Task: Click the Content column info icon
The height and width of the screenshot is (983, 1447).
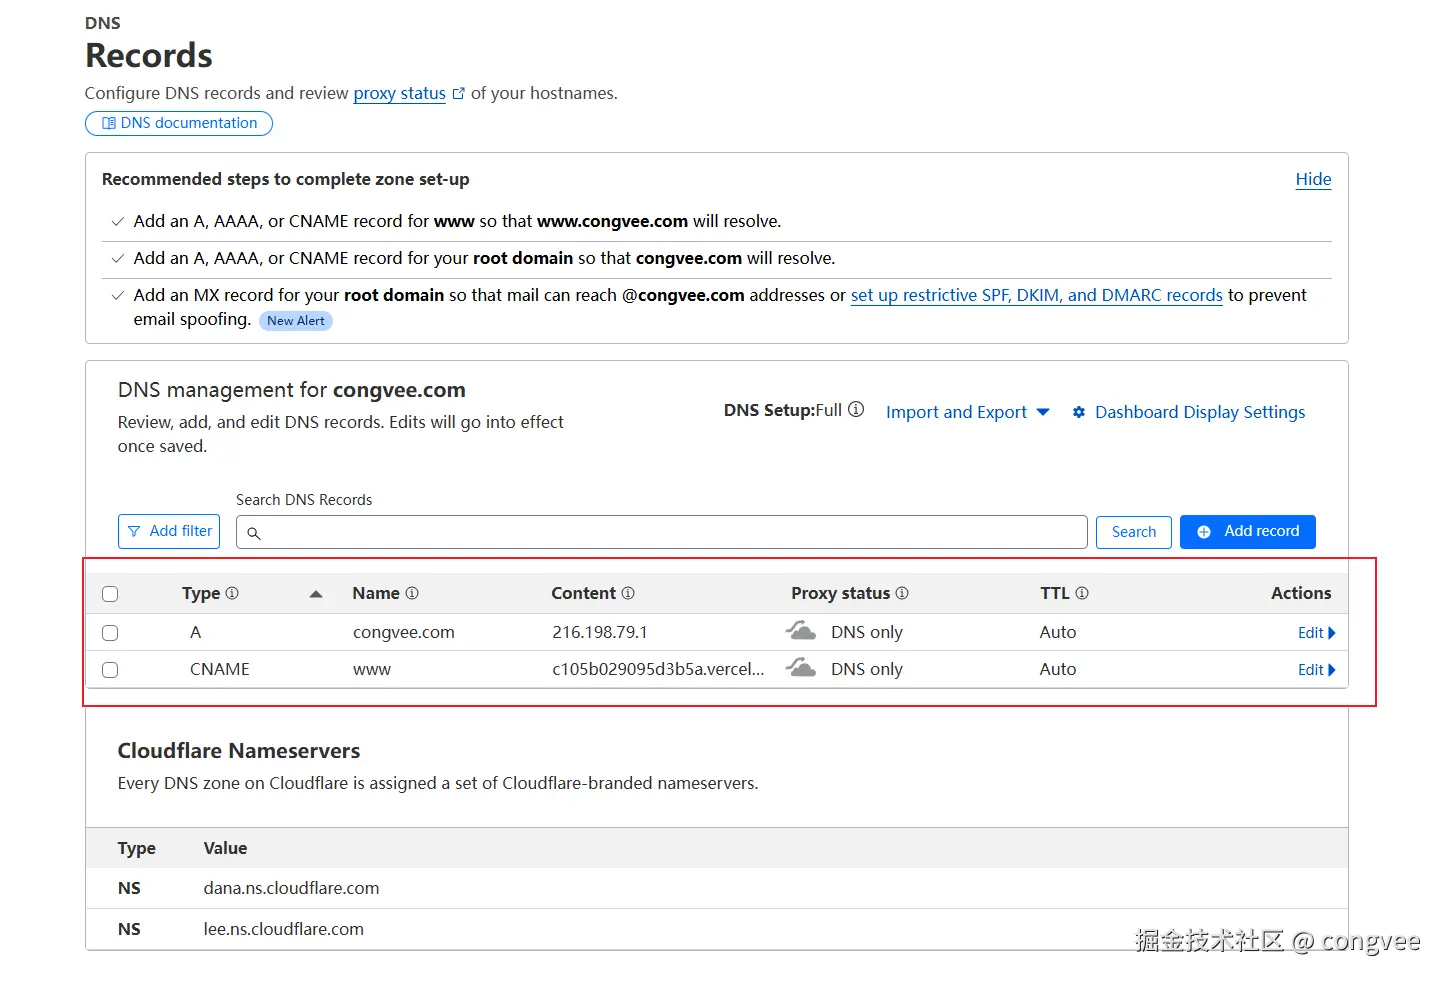Action: [628, 593]
